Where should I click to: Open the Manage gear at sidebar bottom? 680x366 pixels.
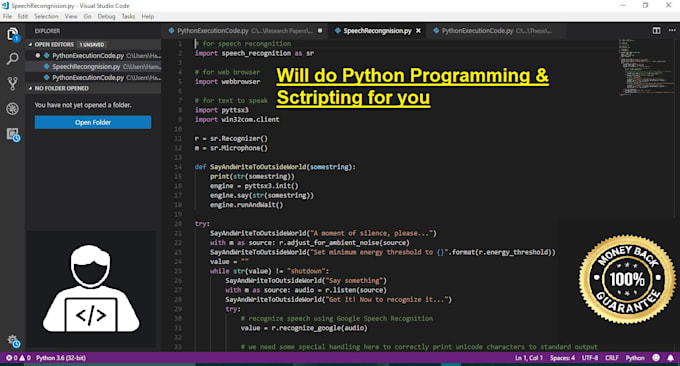pos(13,341)
